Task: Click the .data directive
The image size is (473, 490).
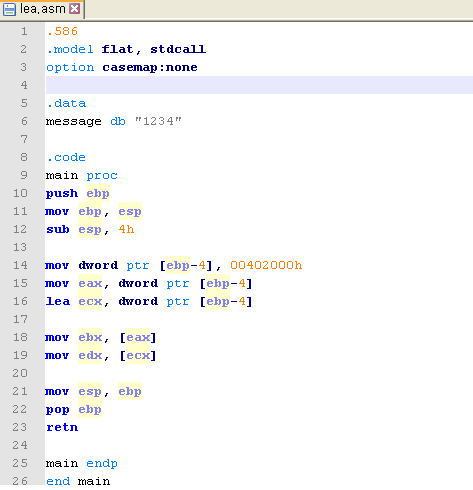Action: (x=66, y=103)
